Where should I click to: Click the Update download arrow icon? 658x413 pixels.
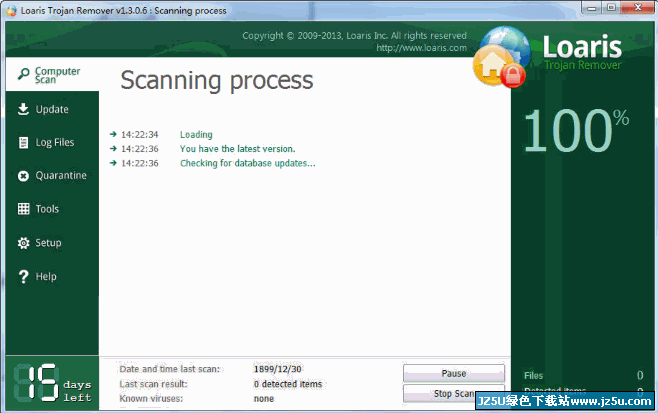coord(24,109)
